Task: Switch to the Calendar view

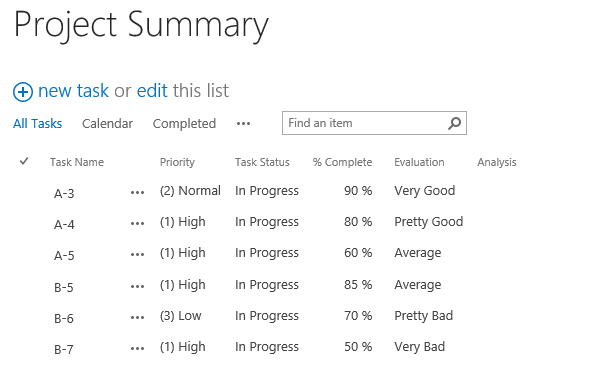Action: pyautogui.click(x=107, y=124)
